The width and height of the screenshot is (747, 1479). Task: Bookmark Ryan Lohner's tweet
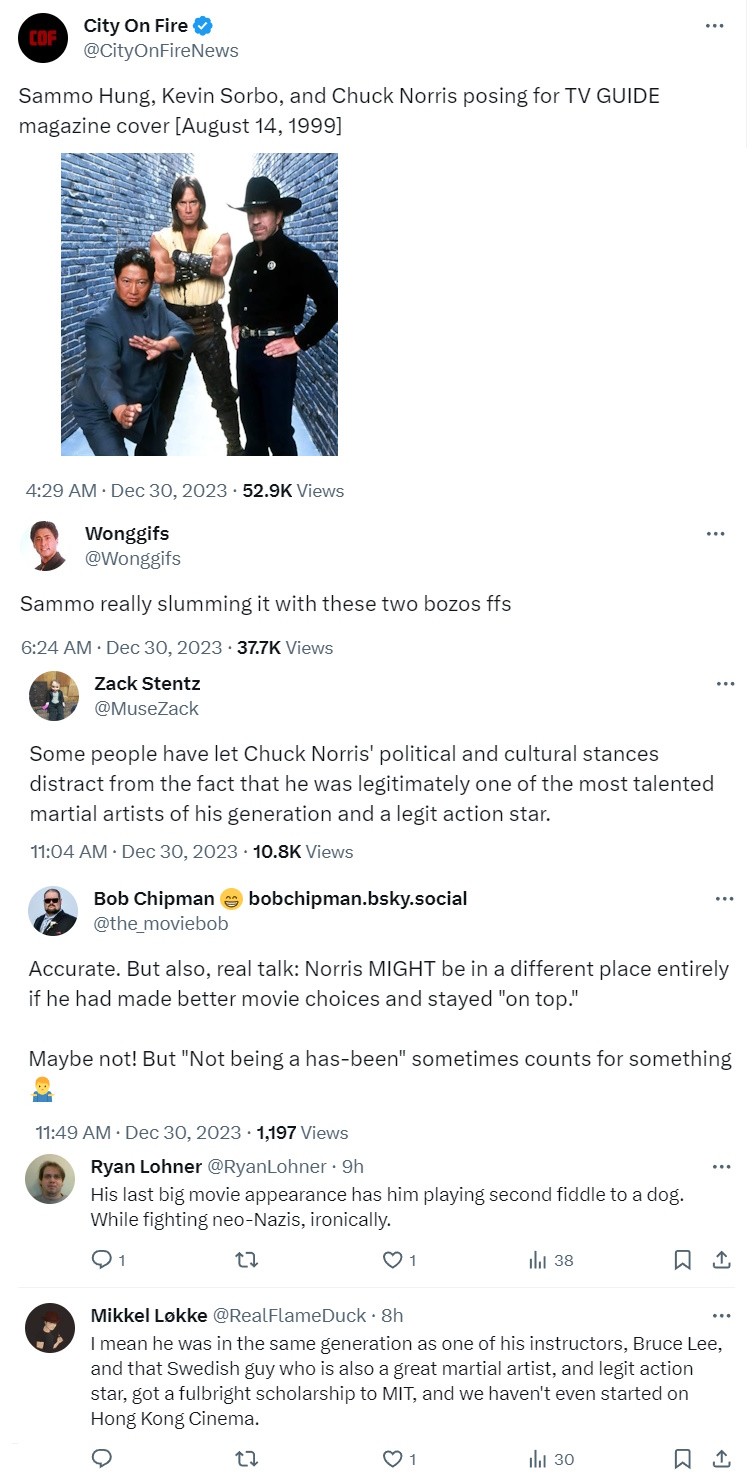click(682, 1260)
